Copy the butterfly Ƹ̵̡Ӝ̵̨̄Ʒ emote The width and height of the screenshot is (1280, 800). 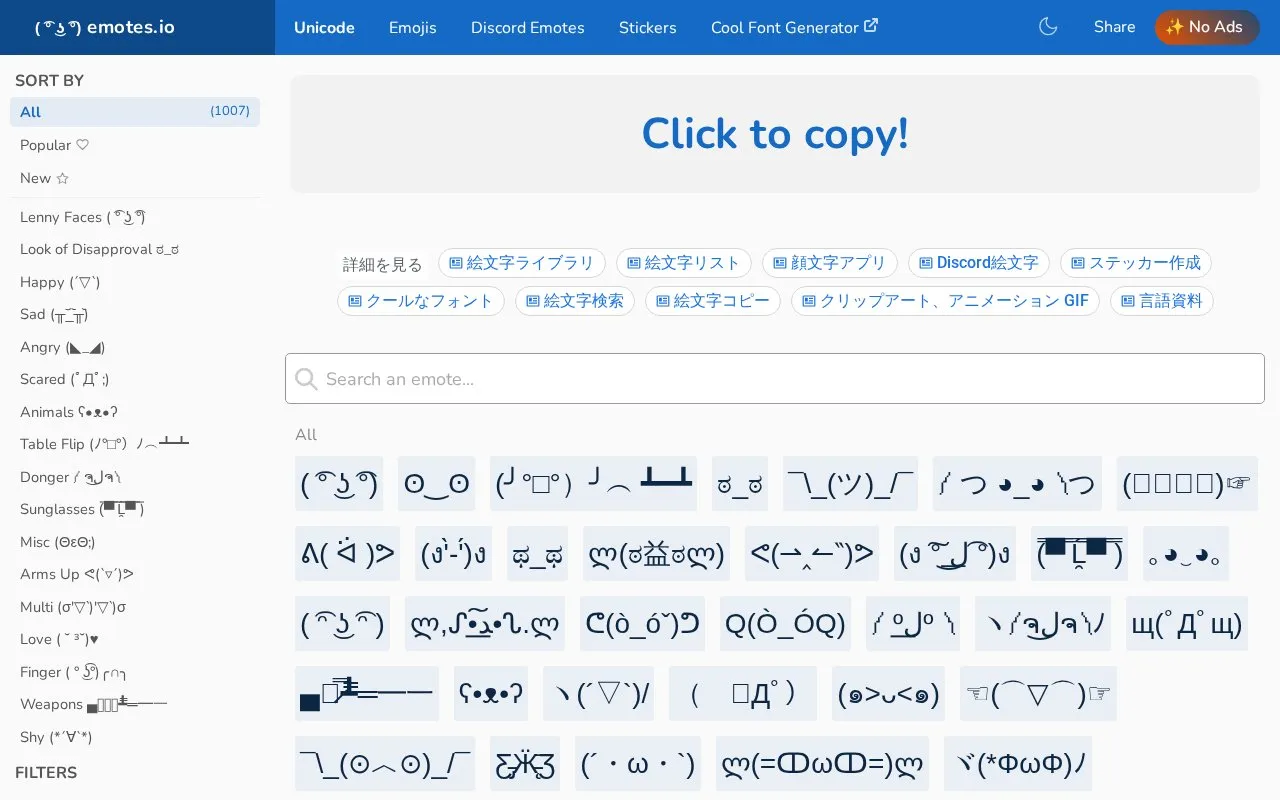(x=525, y=764)
